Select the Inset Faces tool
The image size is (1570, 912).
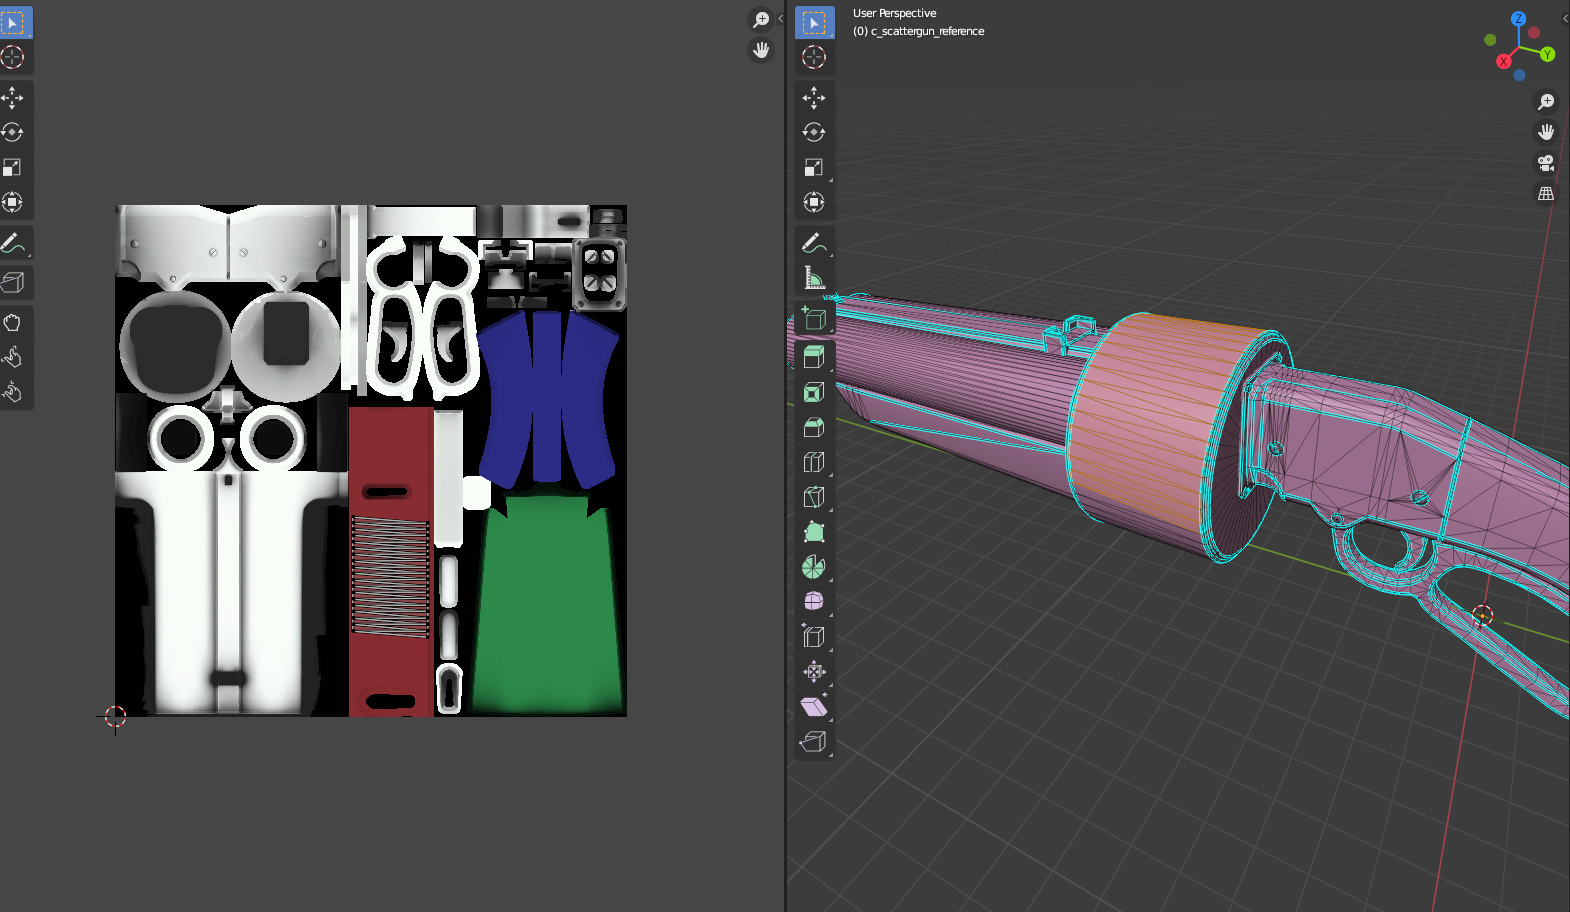(814, 392)
